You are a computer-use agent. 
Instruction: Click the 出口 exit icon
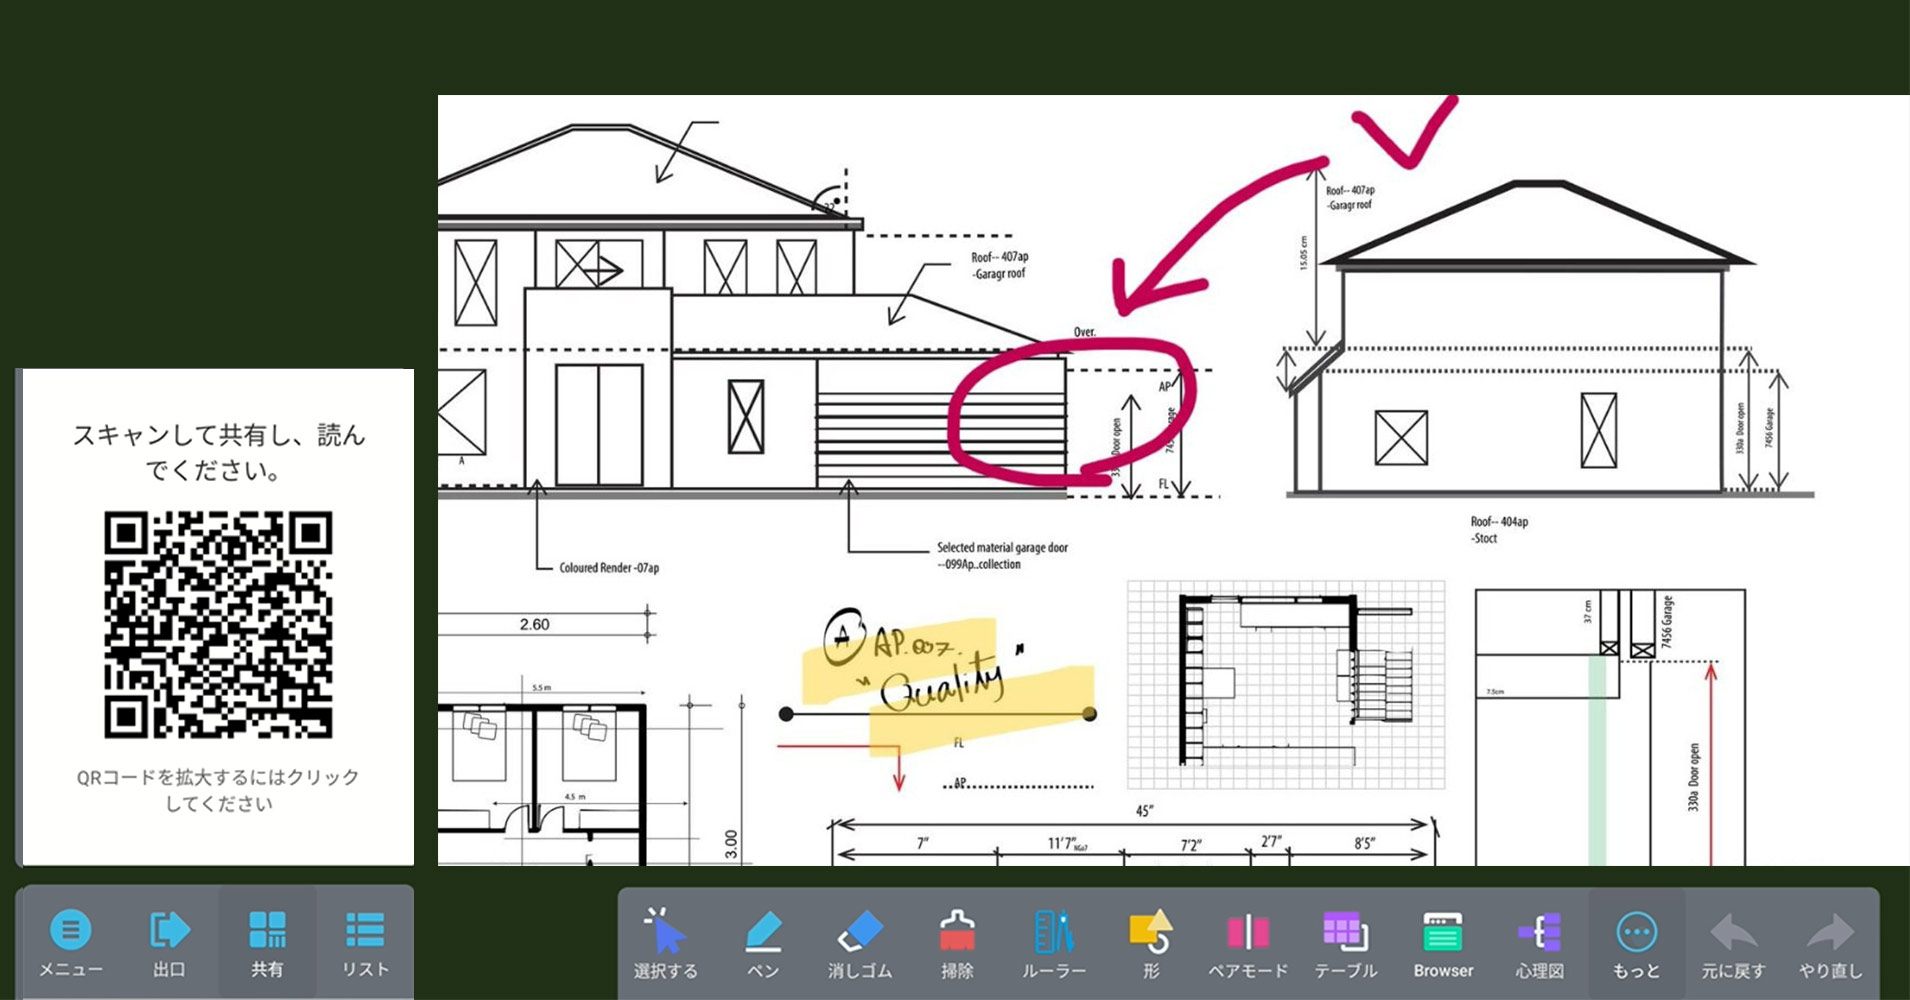click(x=169, y=942)
